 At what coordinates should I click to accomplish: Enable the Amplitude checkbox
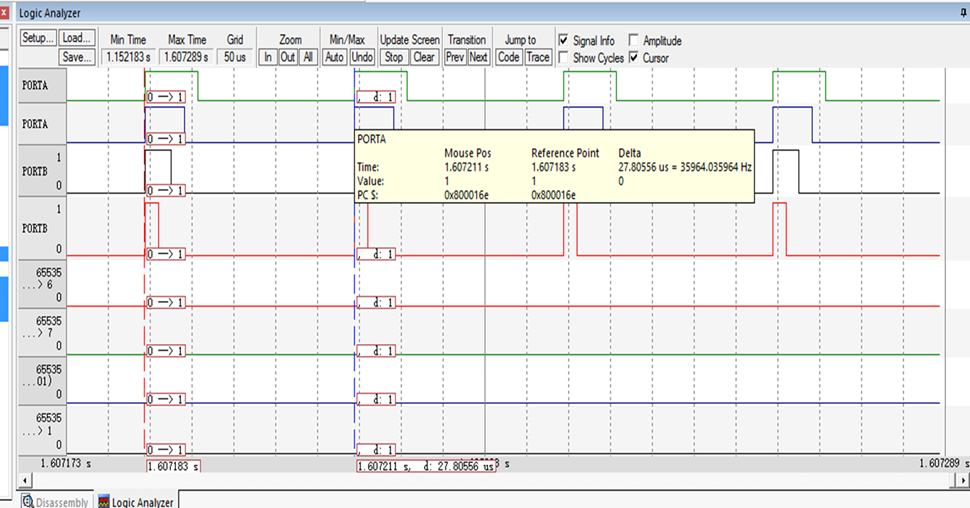click(x=634, y=41)
